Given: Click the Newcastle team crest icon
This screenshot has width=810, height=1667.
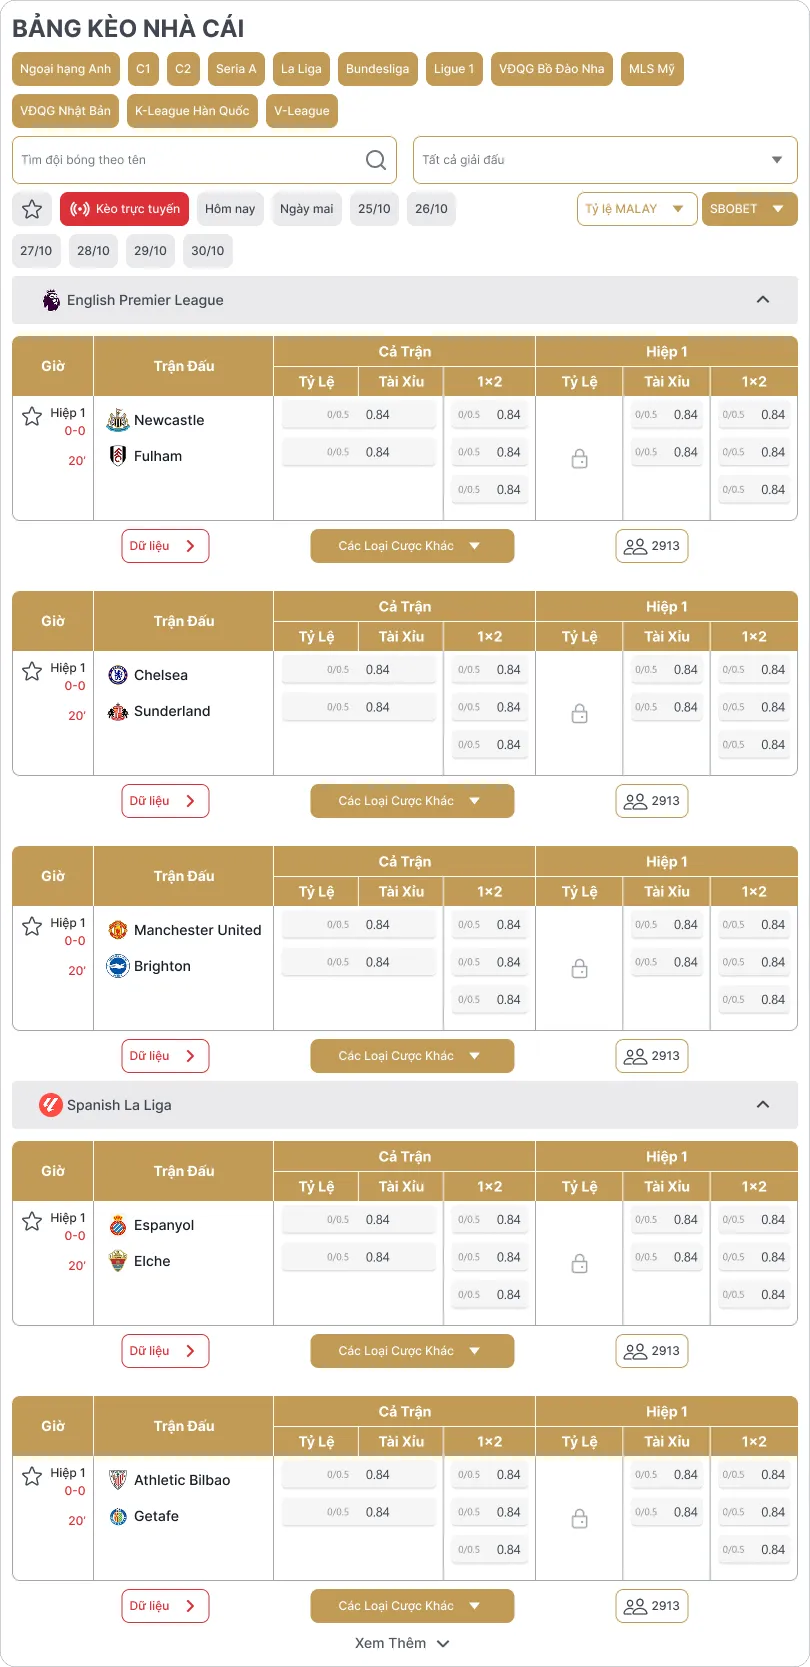Looking at the screenshot, I should 118,420.
